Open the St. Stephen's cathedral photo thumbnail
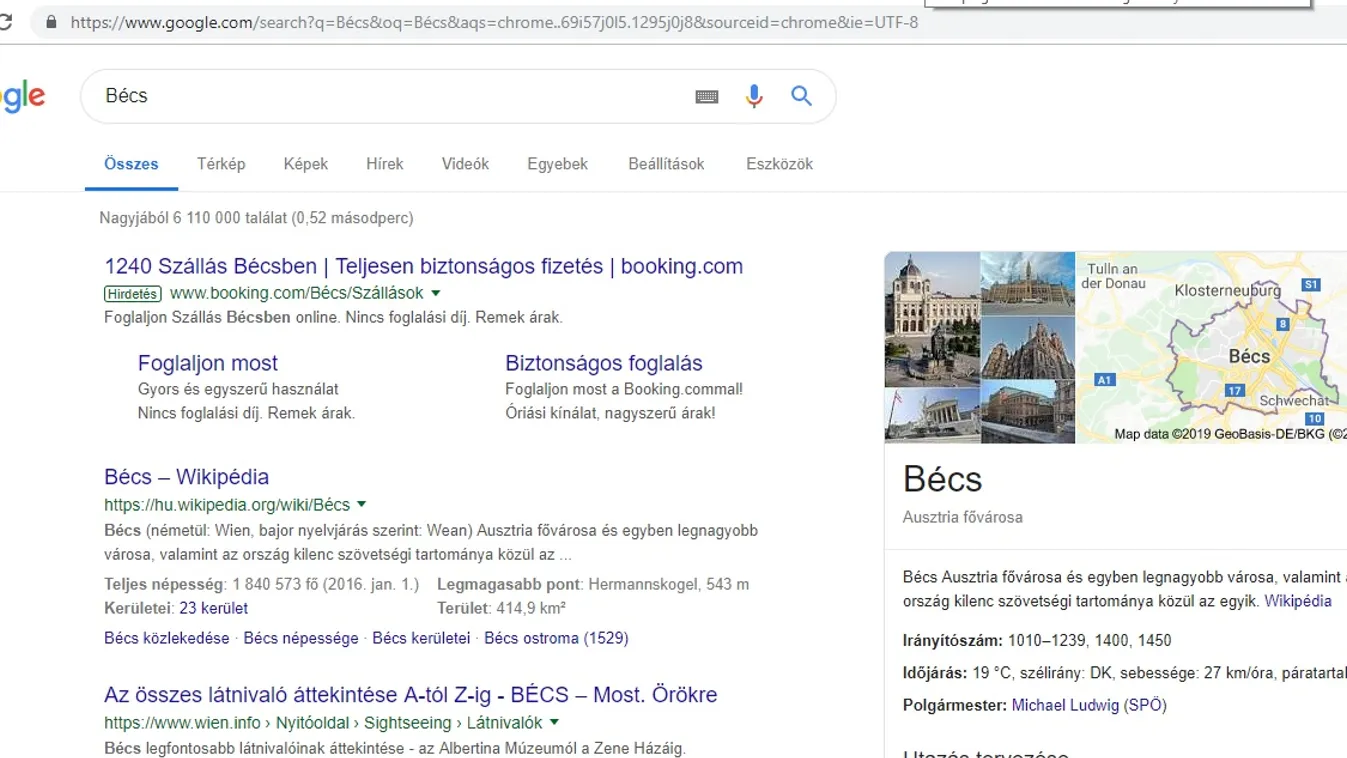 pyautogui.click(x=1028, y=347)
